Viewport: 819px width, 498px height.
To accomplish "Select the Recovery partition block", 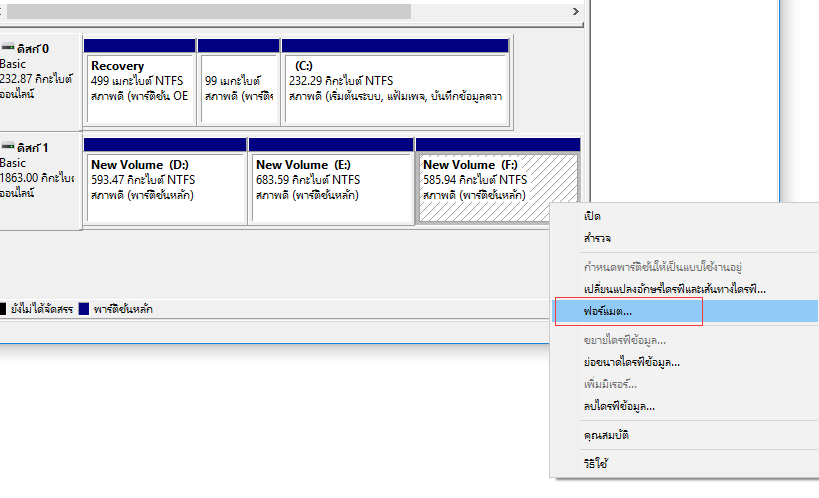I will click(x=138, y=81).
